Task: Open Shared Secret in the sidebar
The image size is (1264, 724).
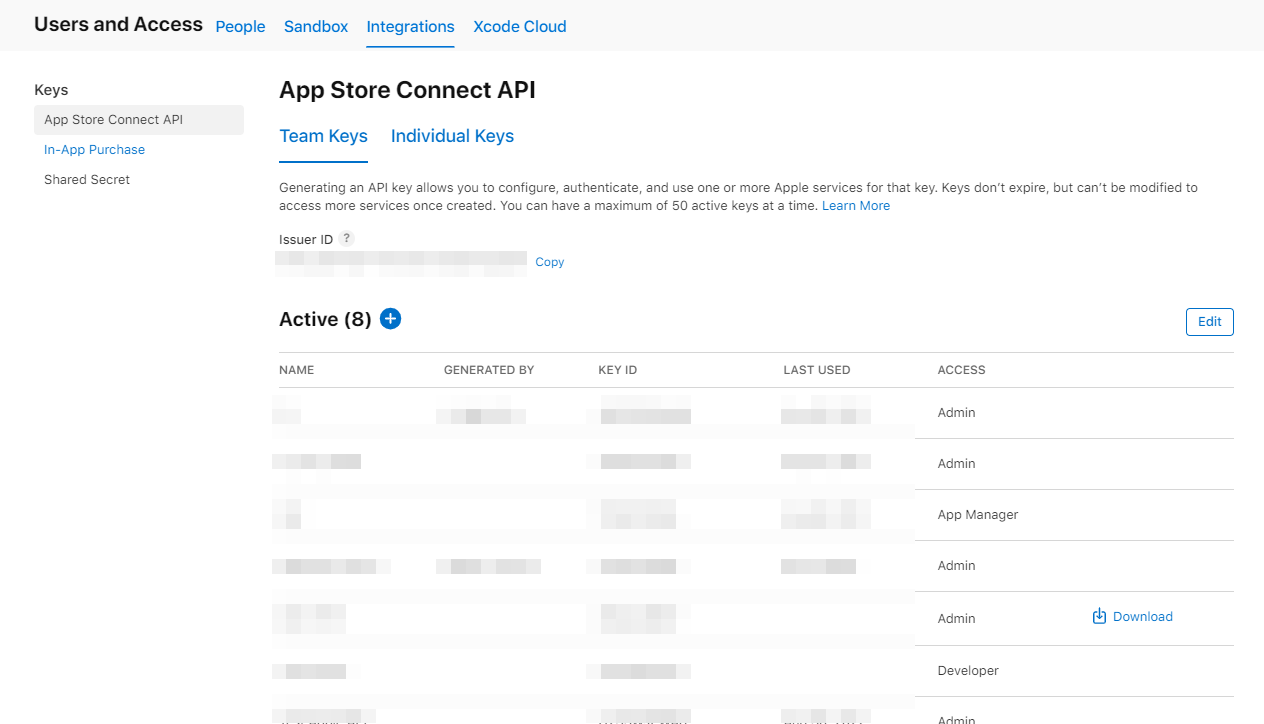Action: 87,180
